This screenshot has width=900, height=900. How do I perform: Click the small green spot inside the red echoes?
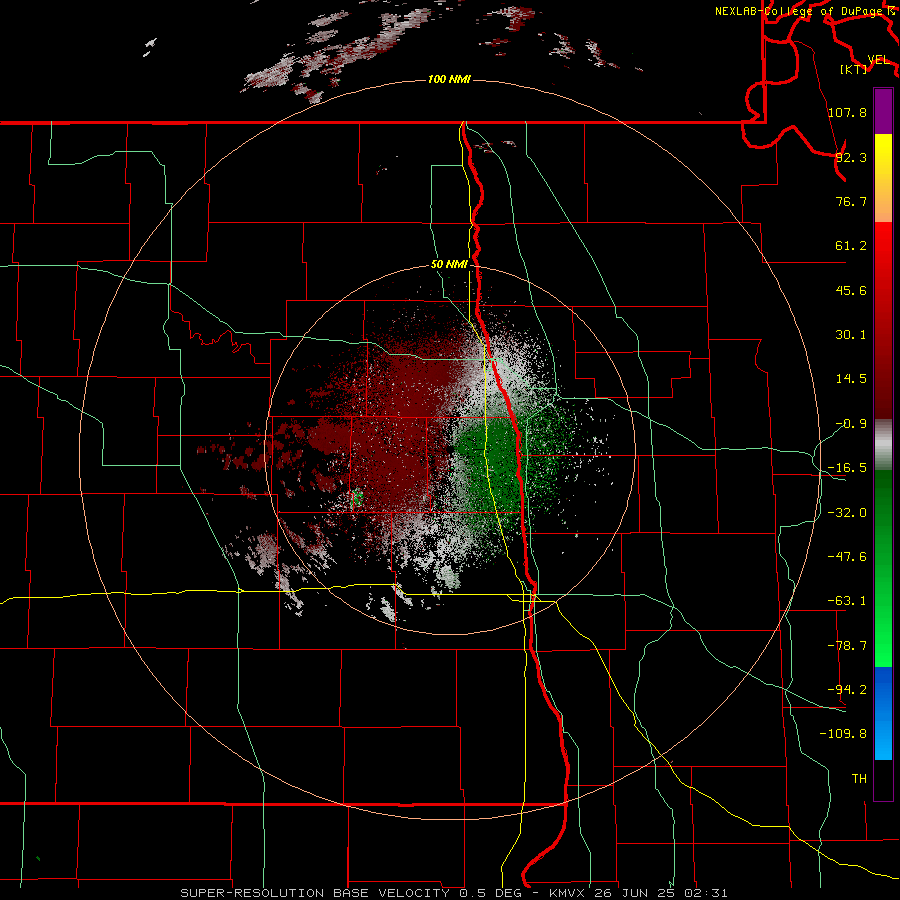pos(356,497)
